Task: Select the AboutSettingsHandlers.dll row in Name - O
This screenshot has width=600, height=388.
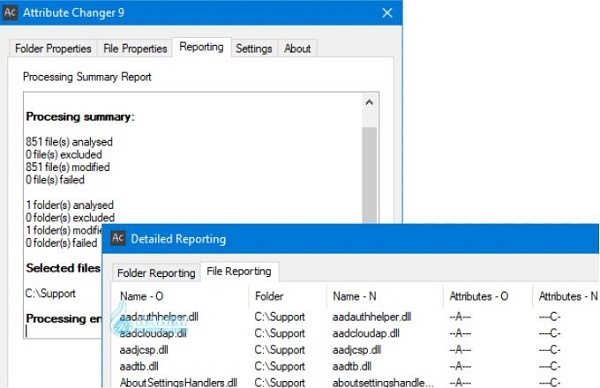Action: [x=178, y=382]
